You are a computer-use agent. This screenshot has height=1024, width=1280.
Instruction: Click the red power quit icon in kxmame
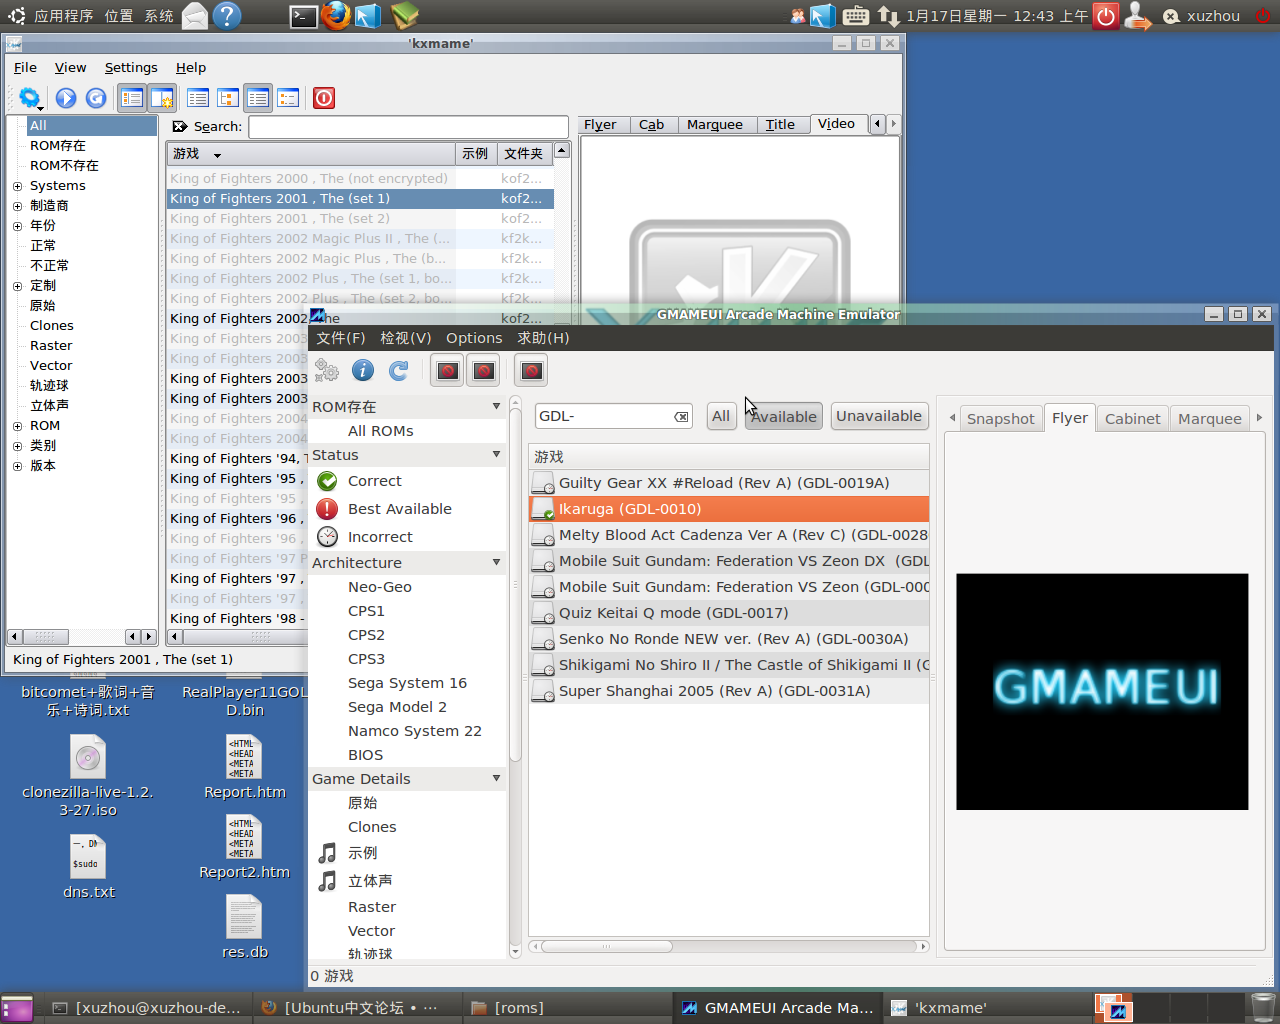(x=324, y=98)
